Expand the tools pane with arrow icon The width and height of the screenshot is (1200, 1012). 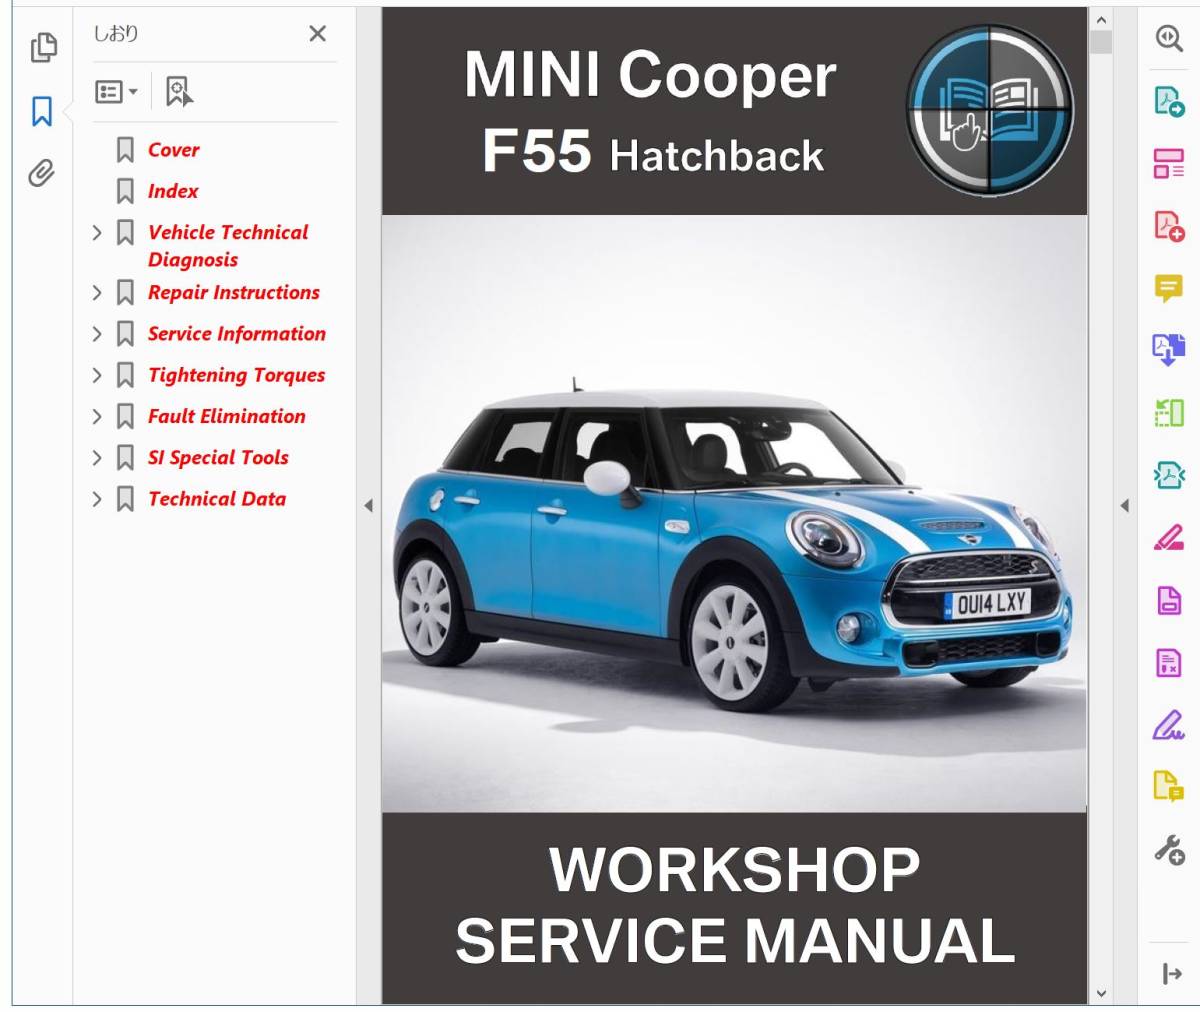click(x=1172, y=973)
